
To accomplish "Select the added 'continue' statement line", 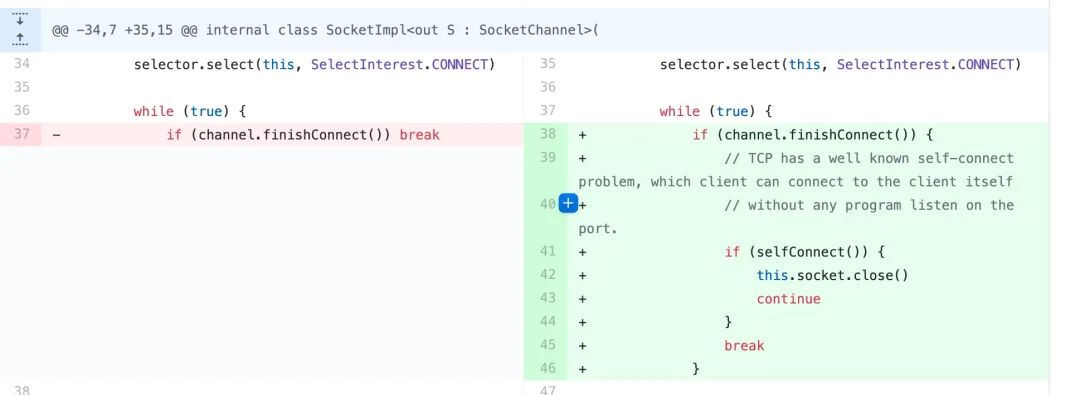I will tap(788, 298).
